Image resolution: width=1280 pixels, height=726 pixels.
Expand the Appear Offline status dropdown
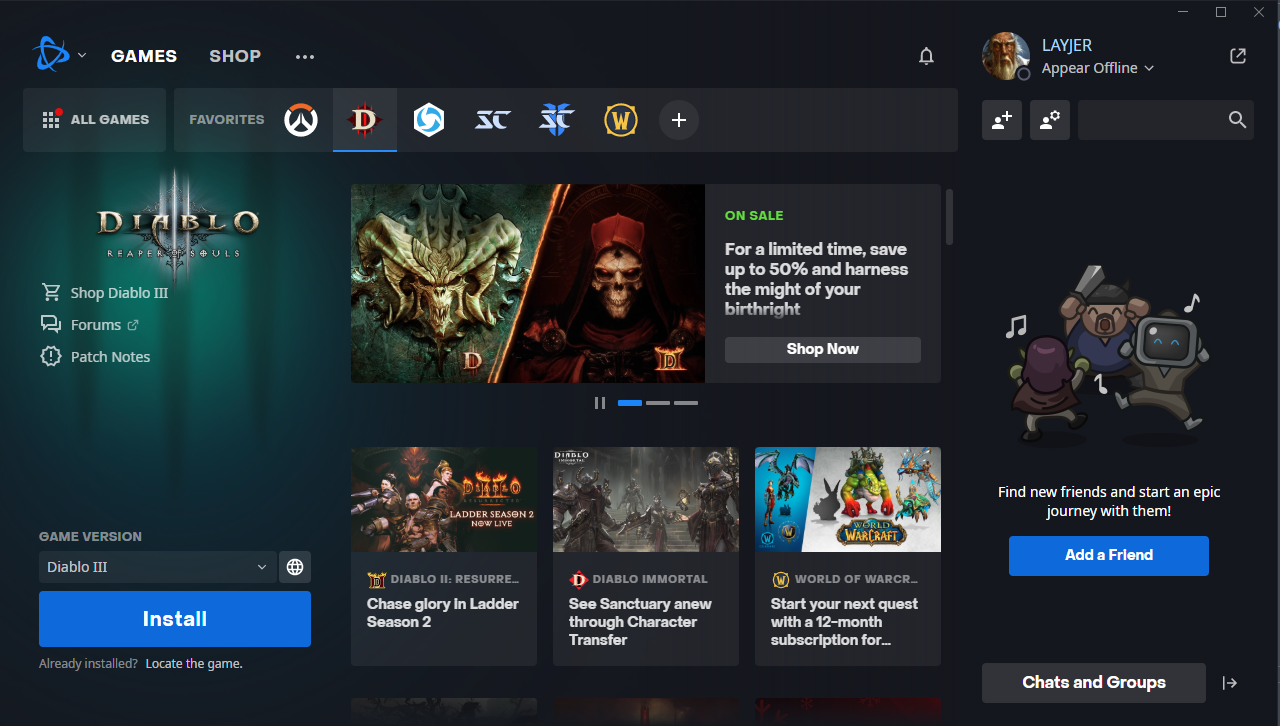[x=1098, y=68]
